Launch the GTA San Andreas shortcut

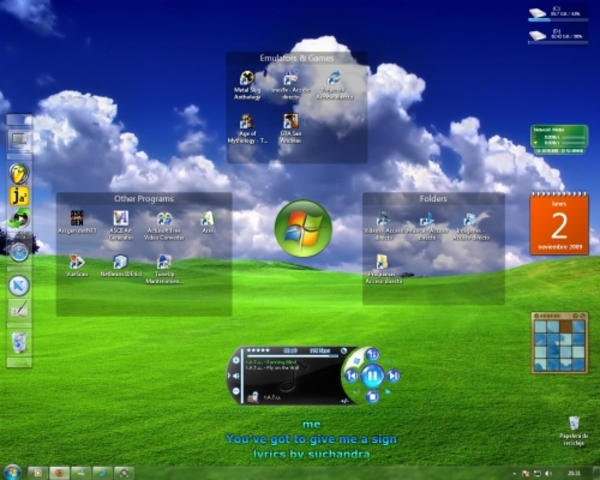(x=291, y=129)
